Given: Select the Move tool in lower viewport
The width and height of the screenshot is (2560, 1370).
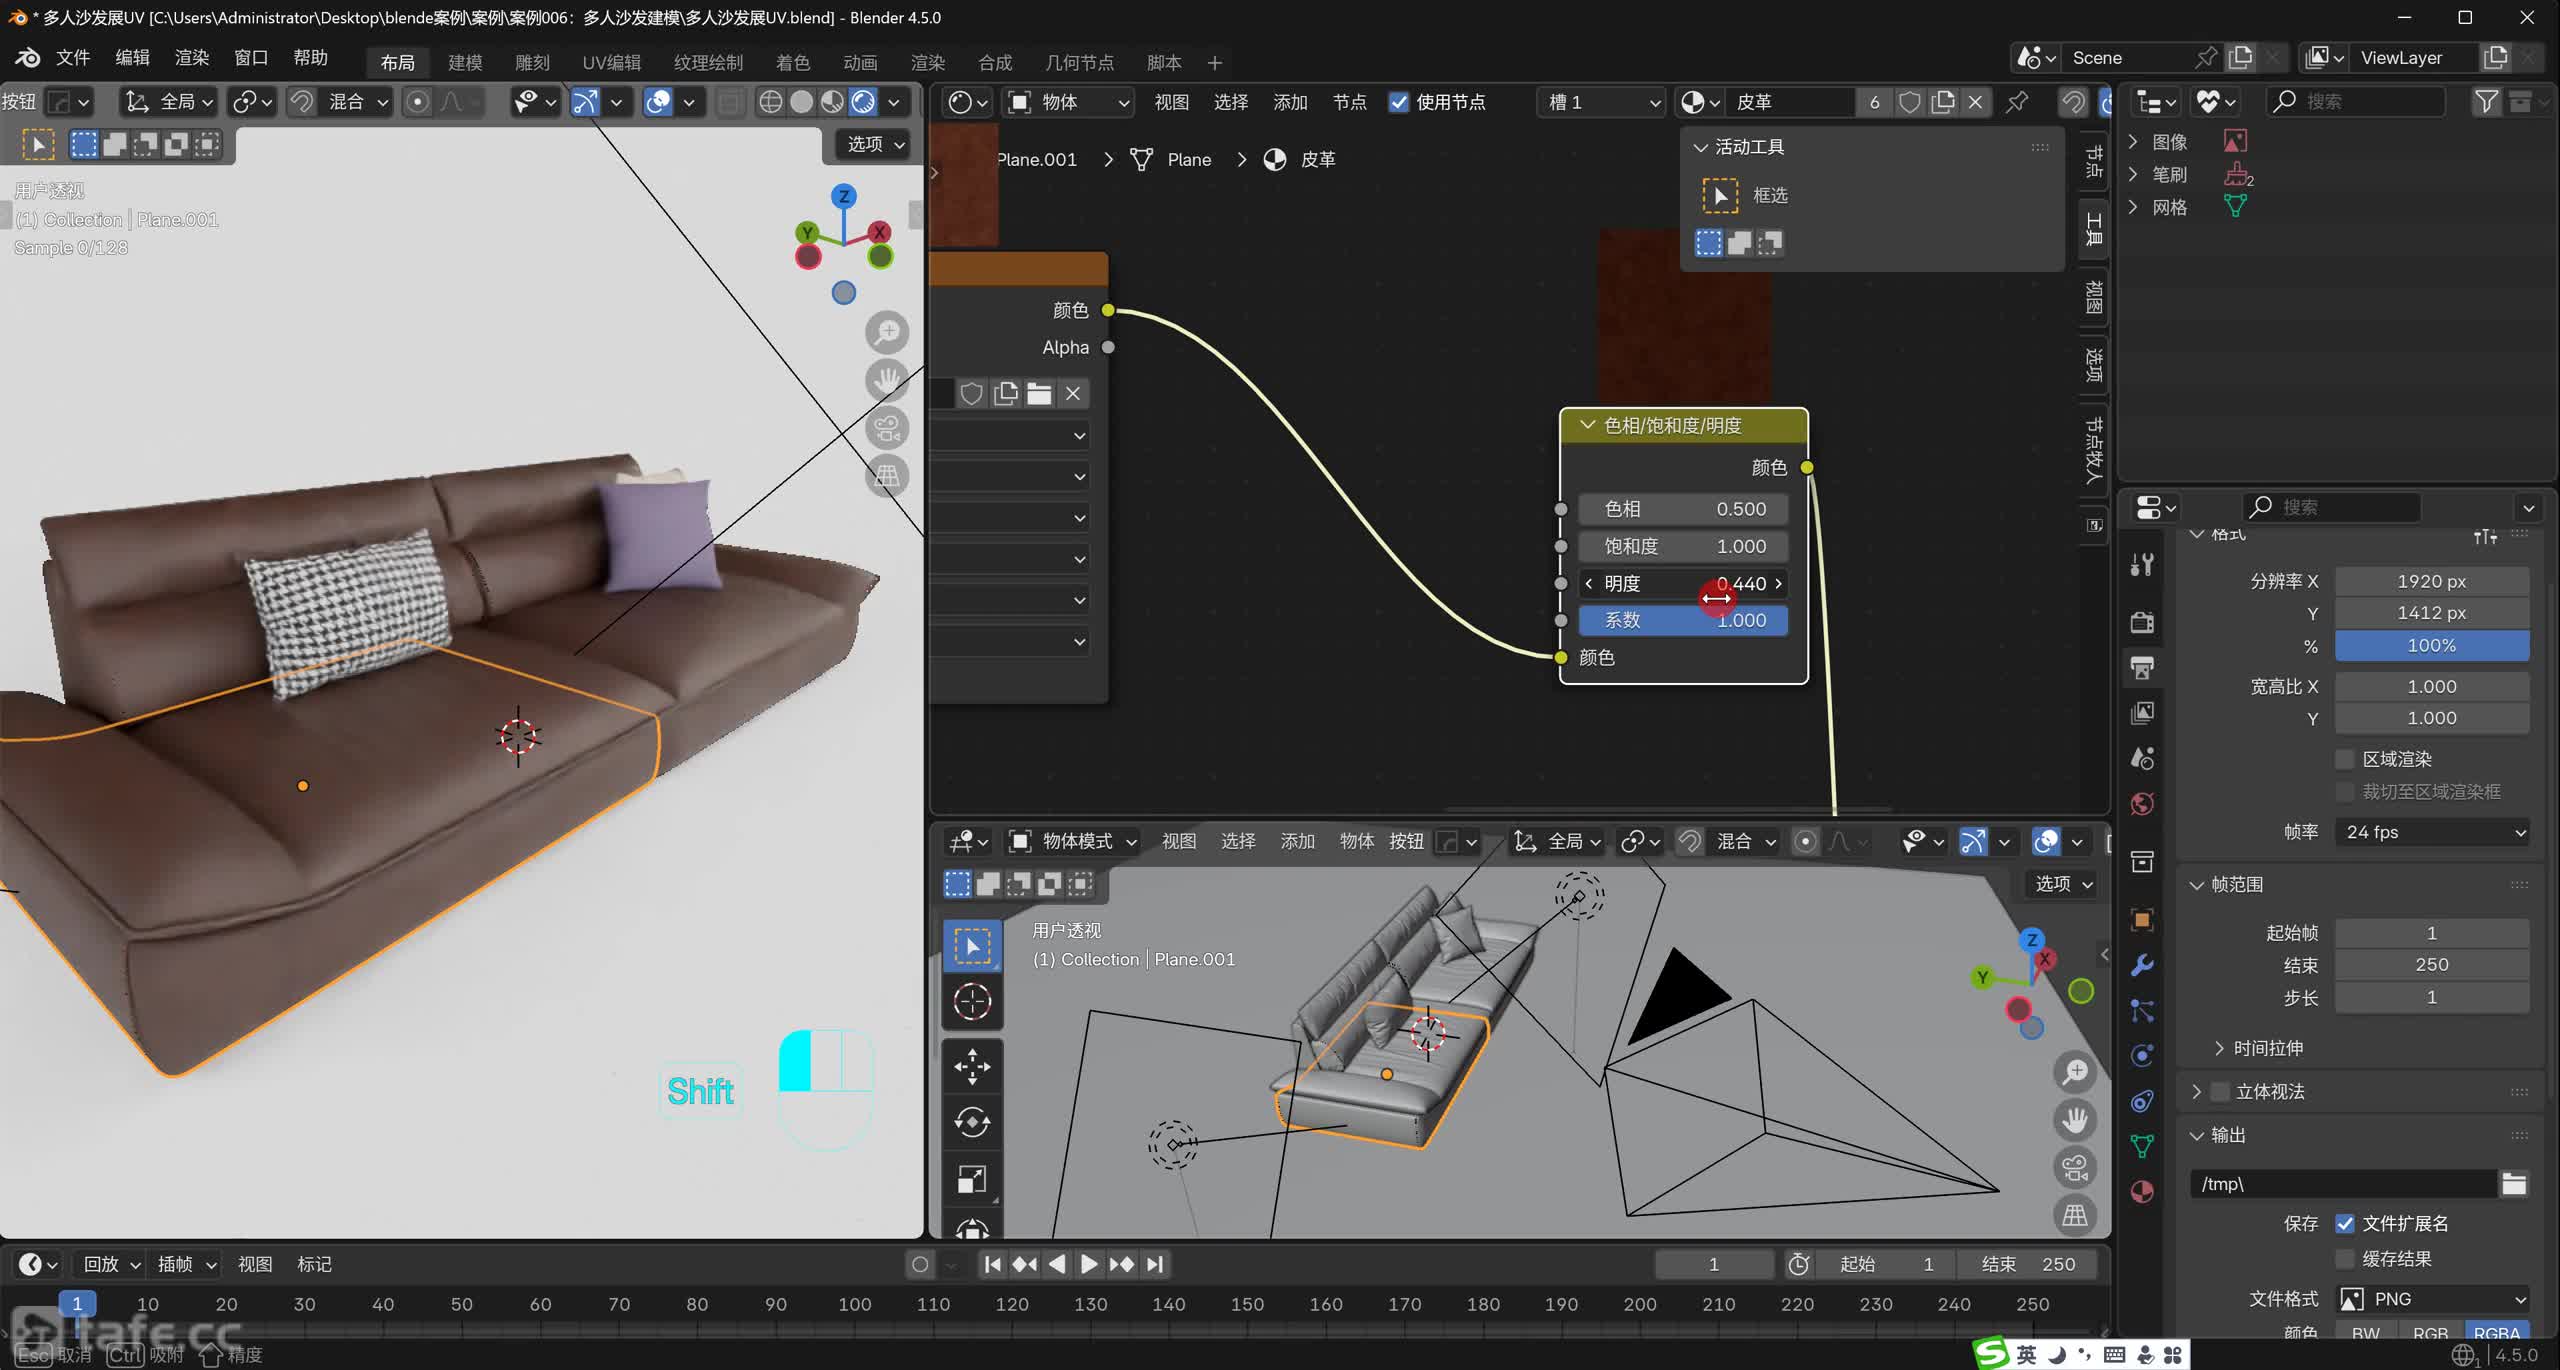Looking at the screenshot, I should (x=971, y=1066).
